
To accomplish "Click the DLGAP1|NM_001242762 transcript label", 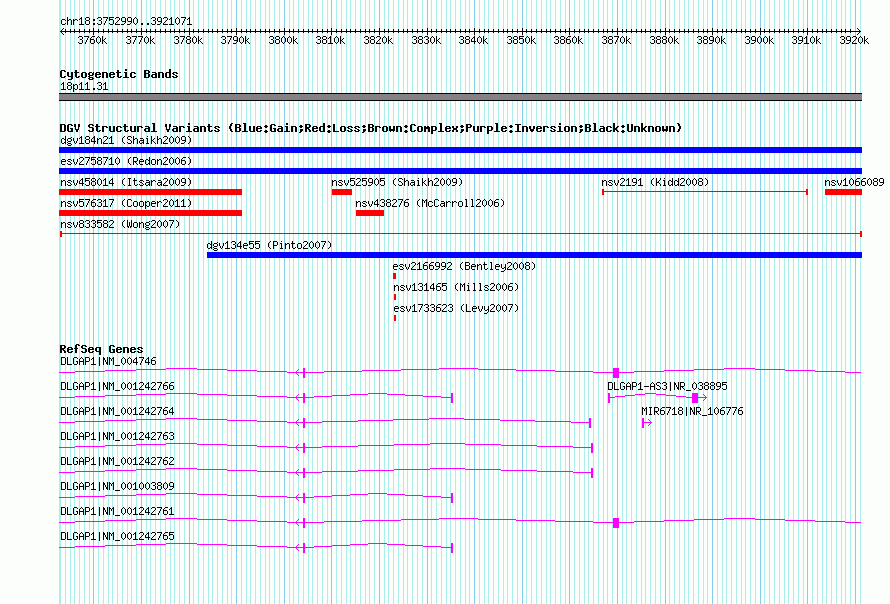I will (x=117, y=461).
